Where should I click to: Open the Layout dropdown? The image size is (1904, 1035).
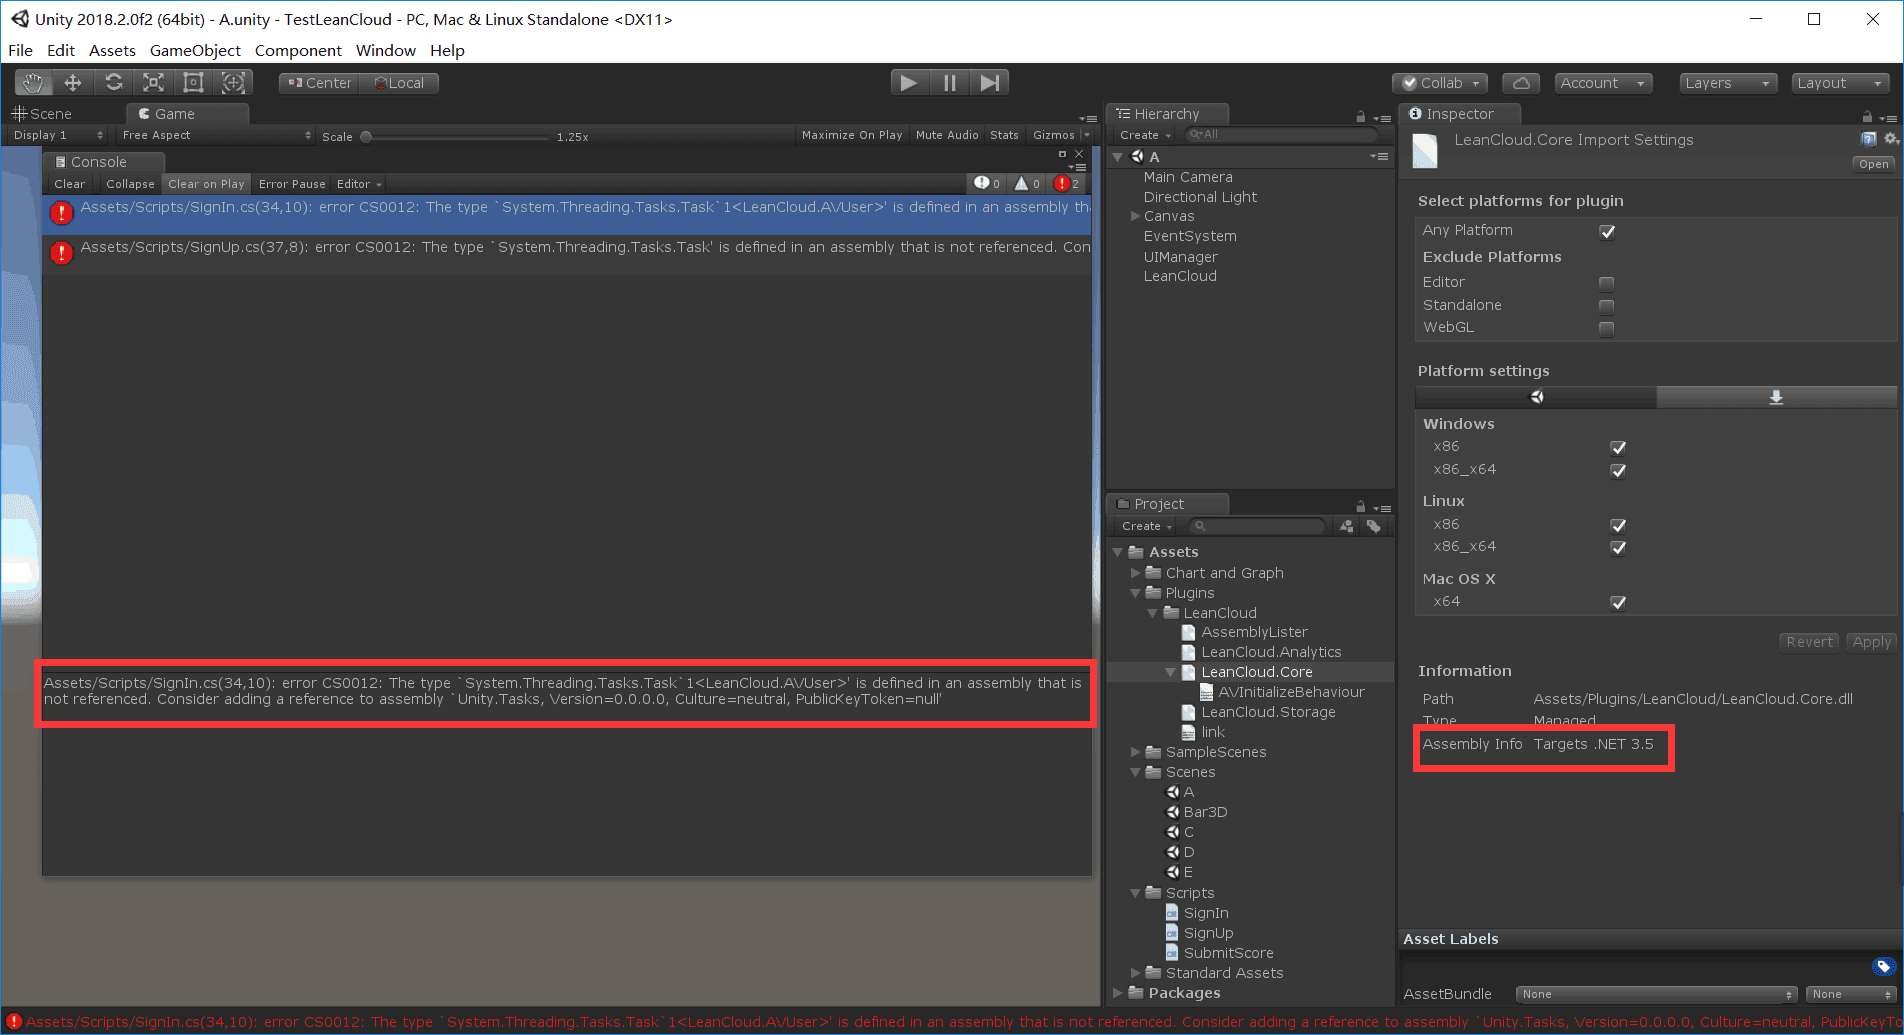point(1841,83)
